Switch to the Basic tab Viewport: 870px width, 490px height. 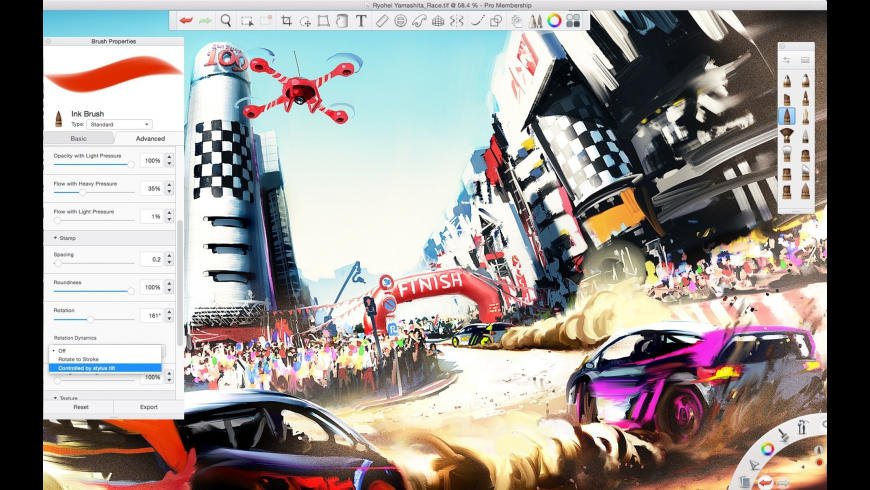point(78,138)
